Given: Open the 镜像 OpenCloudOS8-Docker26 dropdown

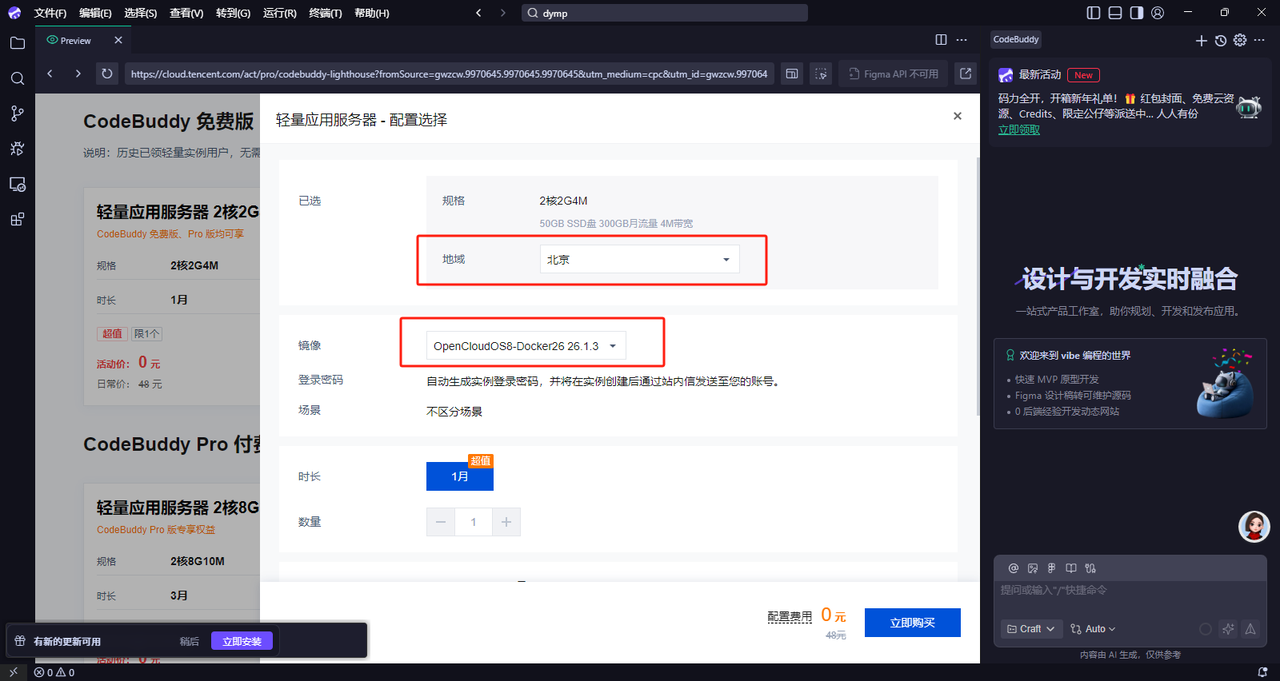Looking at the screenshot, I should [527, 346].
